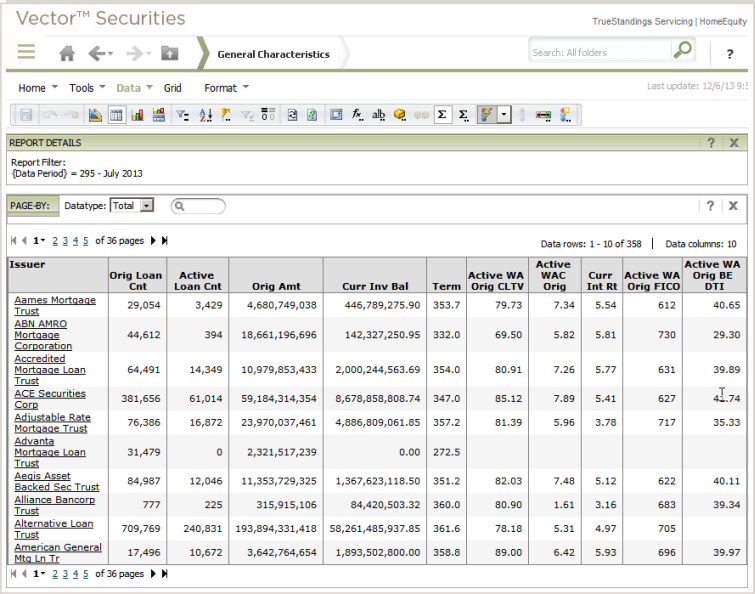Open the view filter funnel icon
This screenshot has height=594, width=755.
pos(182,115)
